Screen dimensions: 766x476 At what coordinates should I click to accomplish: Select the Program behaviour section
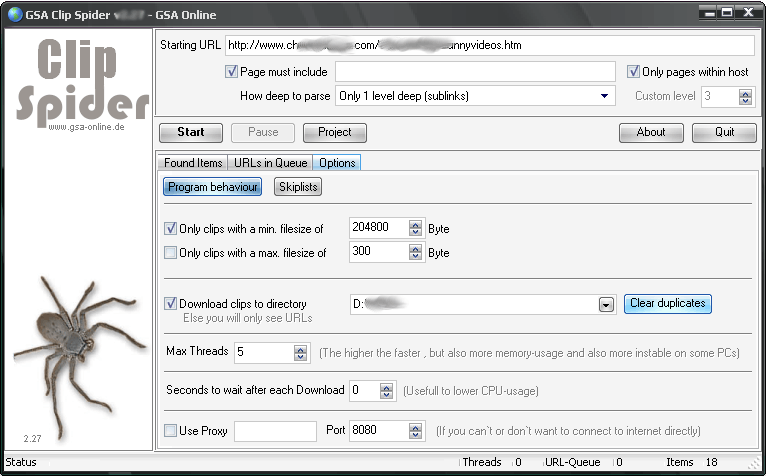tap(213, 187)
